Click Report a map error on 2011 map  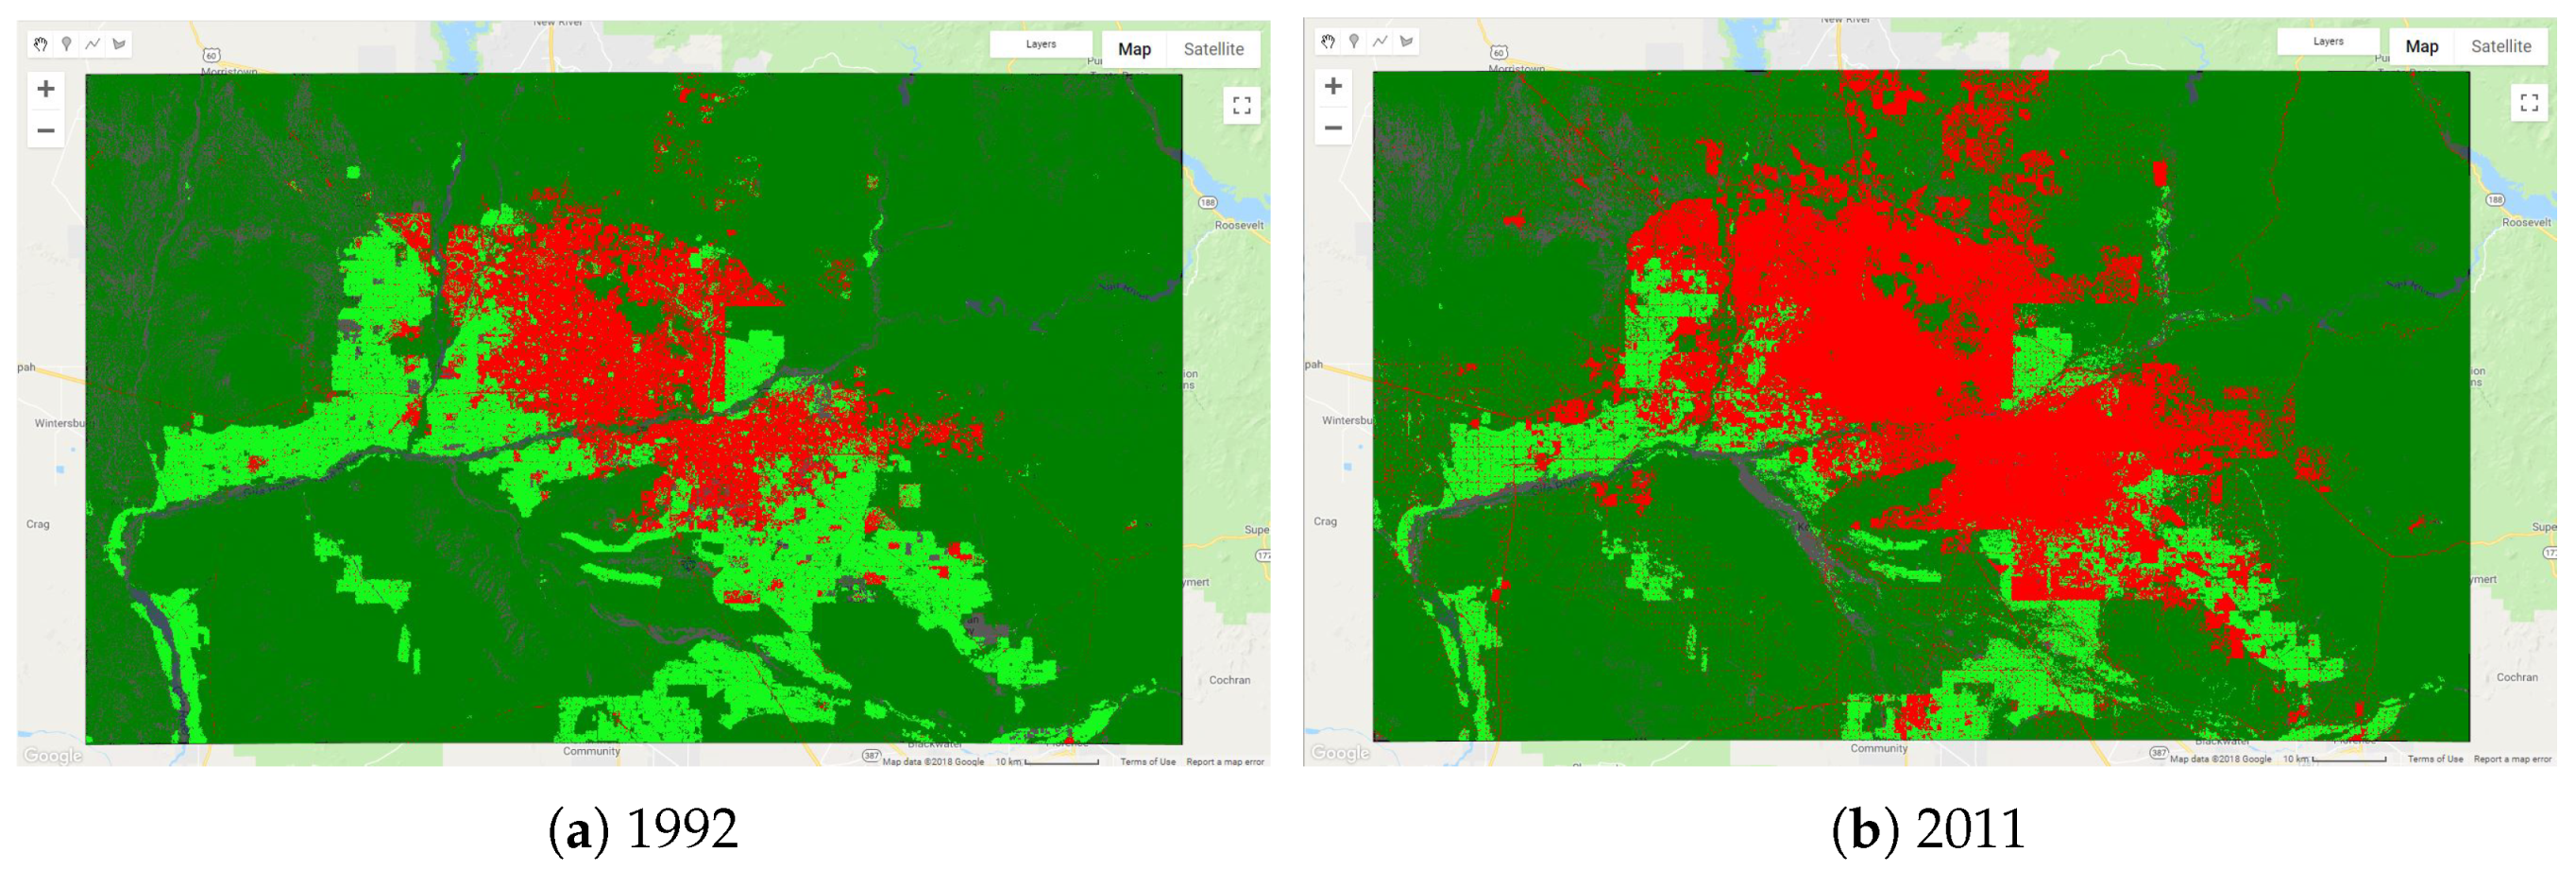pyautogui.click(x=2512, y=759)
